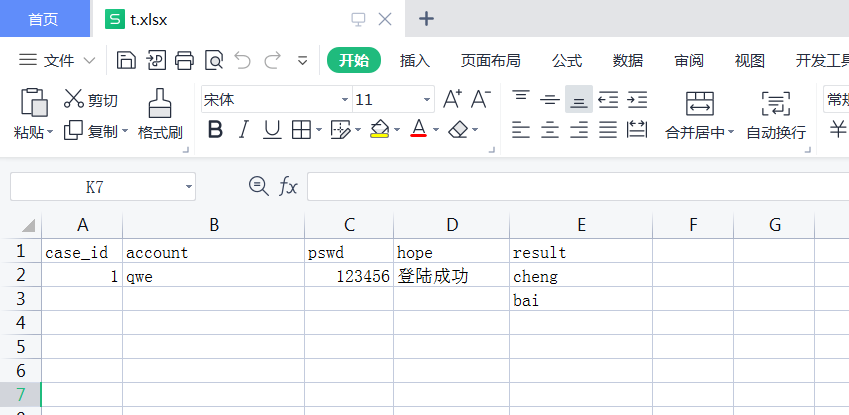The image size is (849, 415).
Task: Click Merge and Center (合并居中) icon
Action: [700, 103]
